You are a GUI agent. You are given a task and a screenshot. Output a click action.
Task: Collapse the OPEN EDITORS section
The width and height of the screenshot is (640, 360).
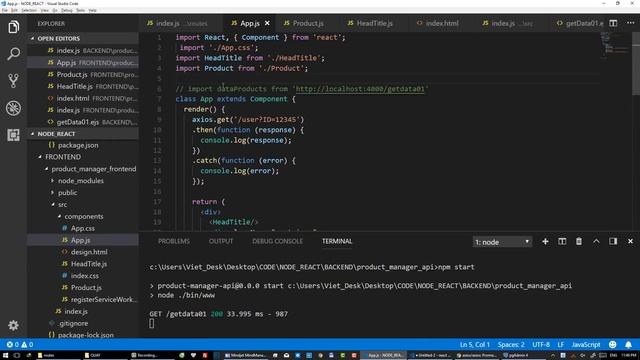[83, 38]
